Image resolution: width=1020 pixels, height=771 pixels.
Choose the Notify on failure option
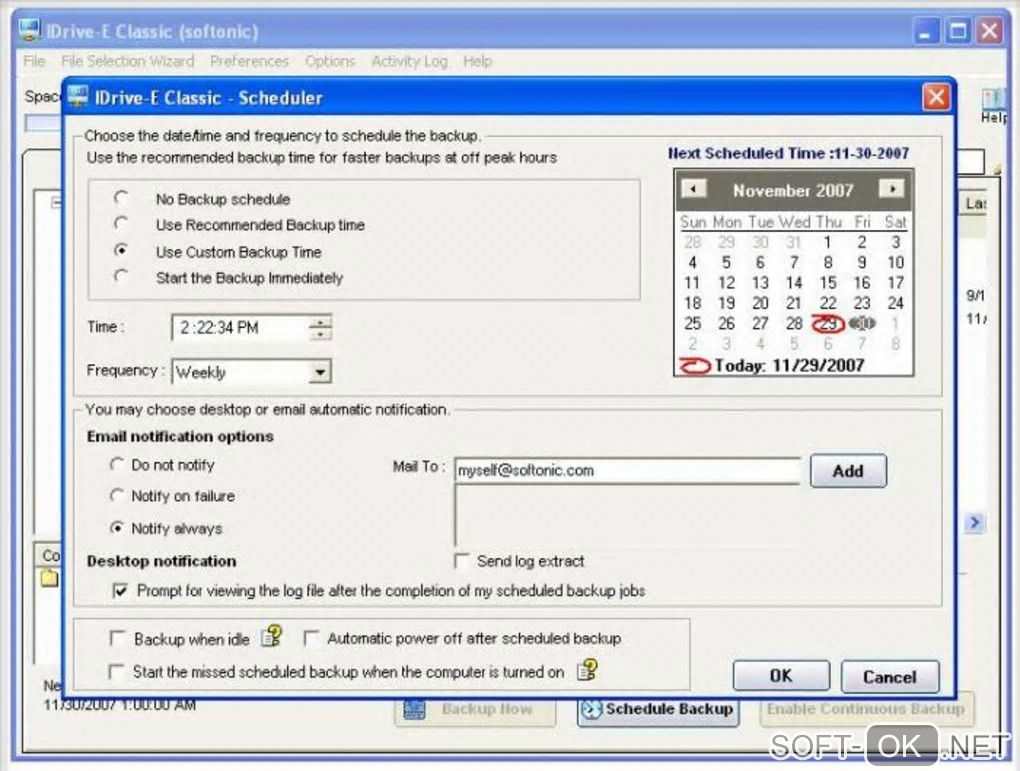click(x=116, y=496)
